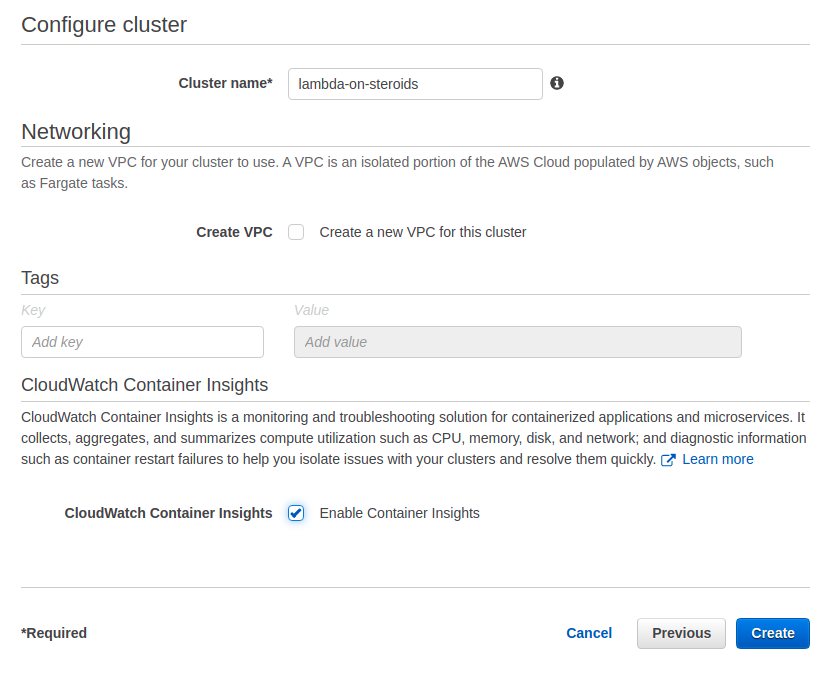
Task: Click the info icon beside Cluster name
Action: [557, 83]
